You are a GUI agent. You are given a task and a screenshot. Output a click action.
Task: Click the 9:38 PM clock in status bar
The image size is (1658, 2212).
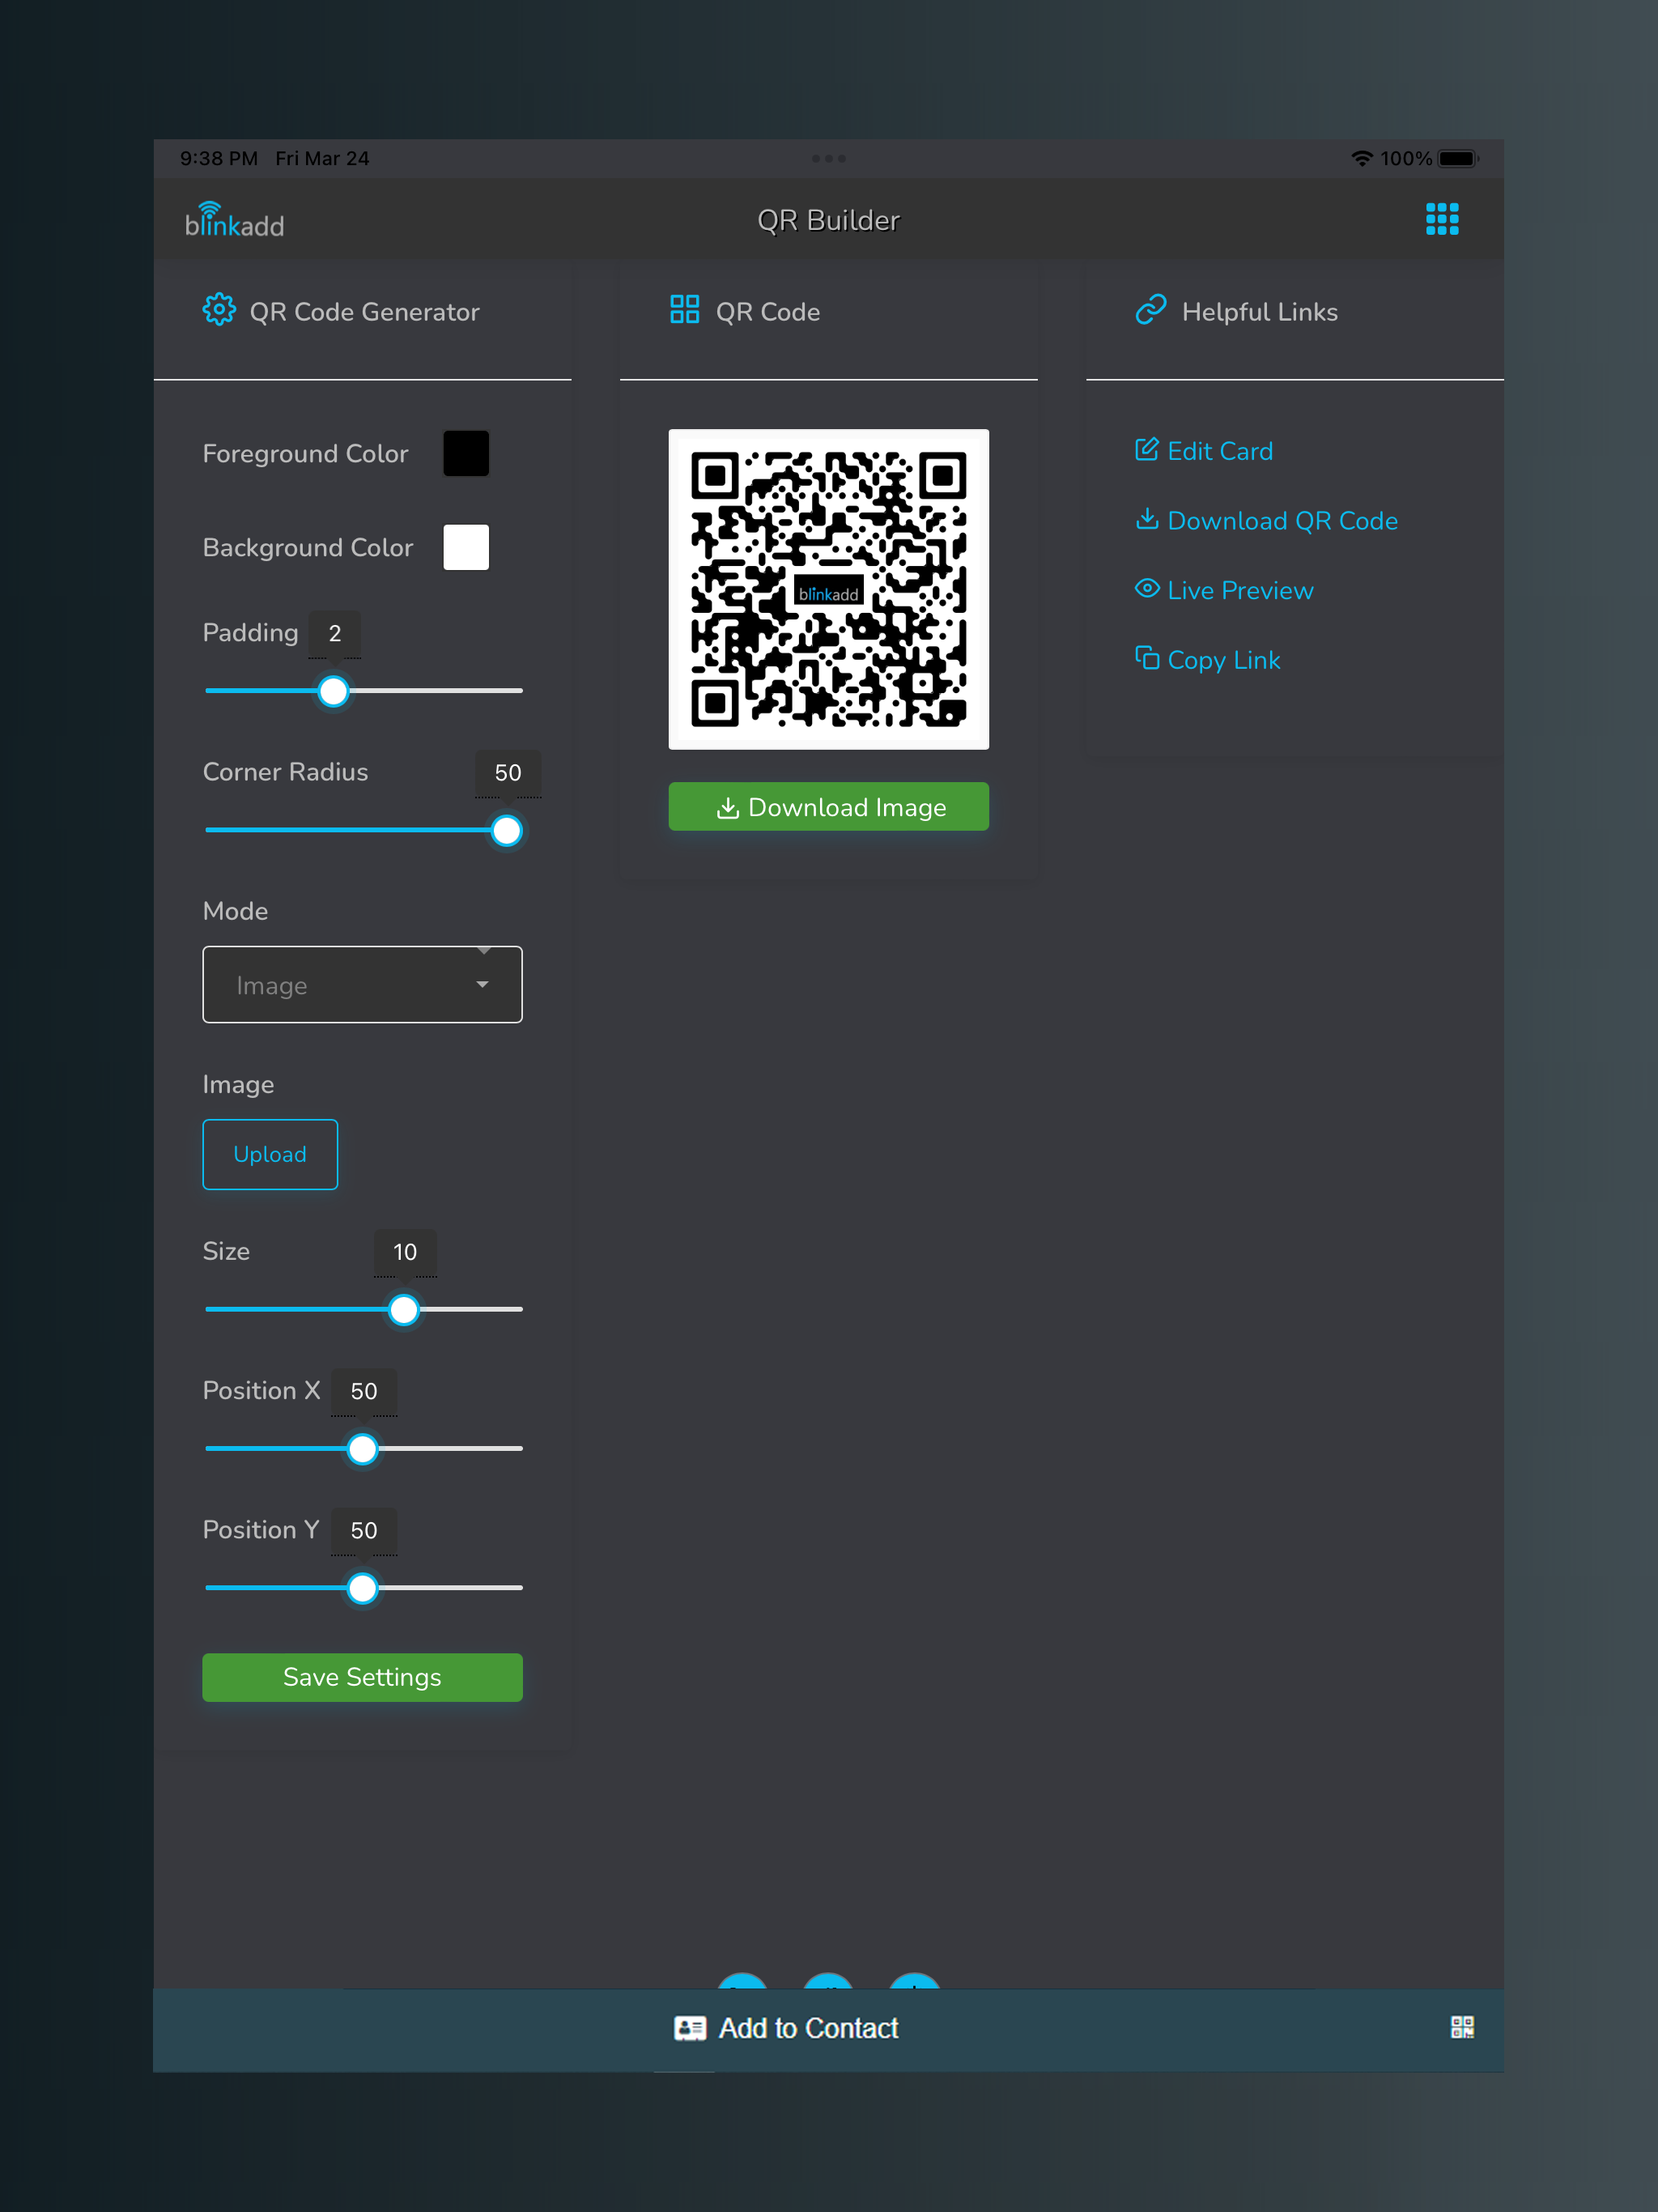tap(219, 159)
